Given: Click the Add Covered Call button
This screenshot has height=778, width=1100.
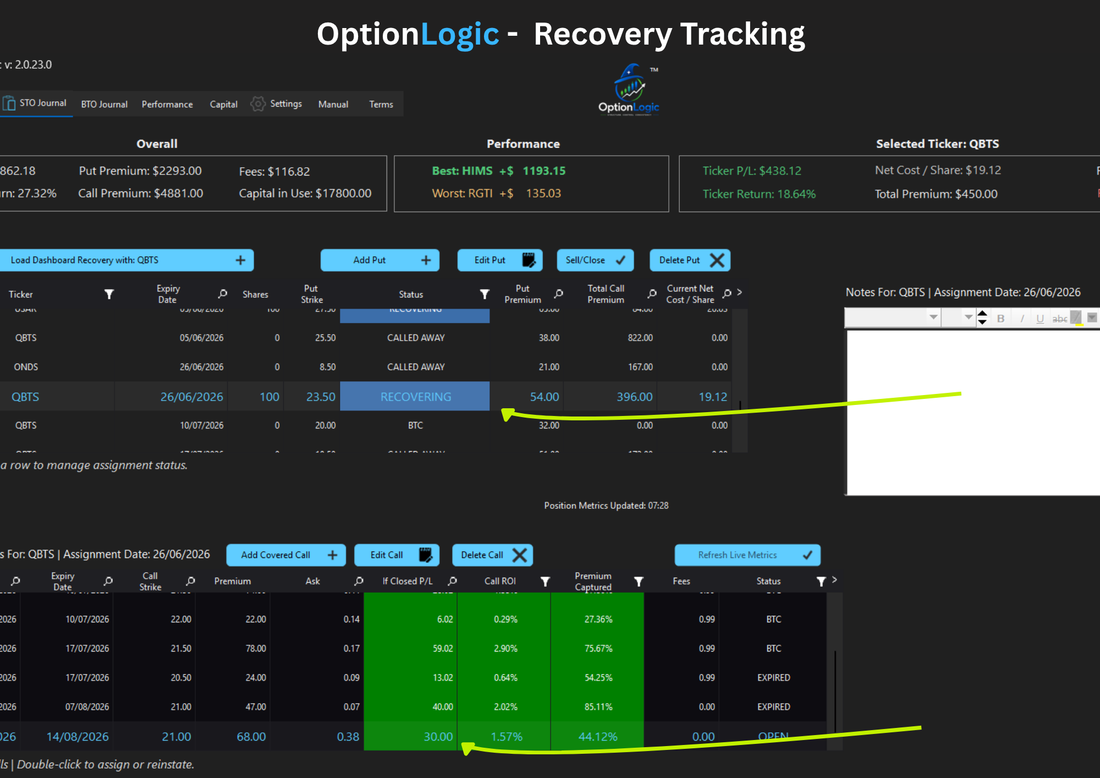Looking at the screenshot, I should pos(286,555).
